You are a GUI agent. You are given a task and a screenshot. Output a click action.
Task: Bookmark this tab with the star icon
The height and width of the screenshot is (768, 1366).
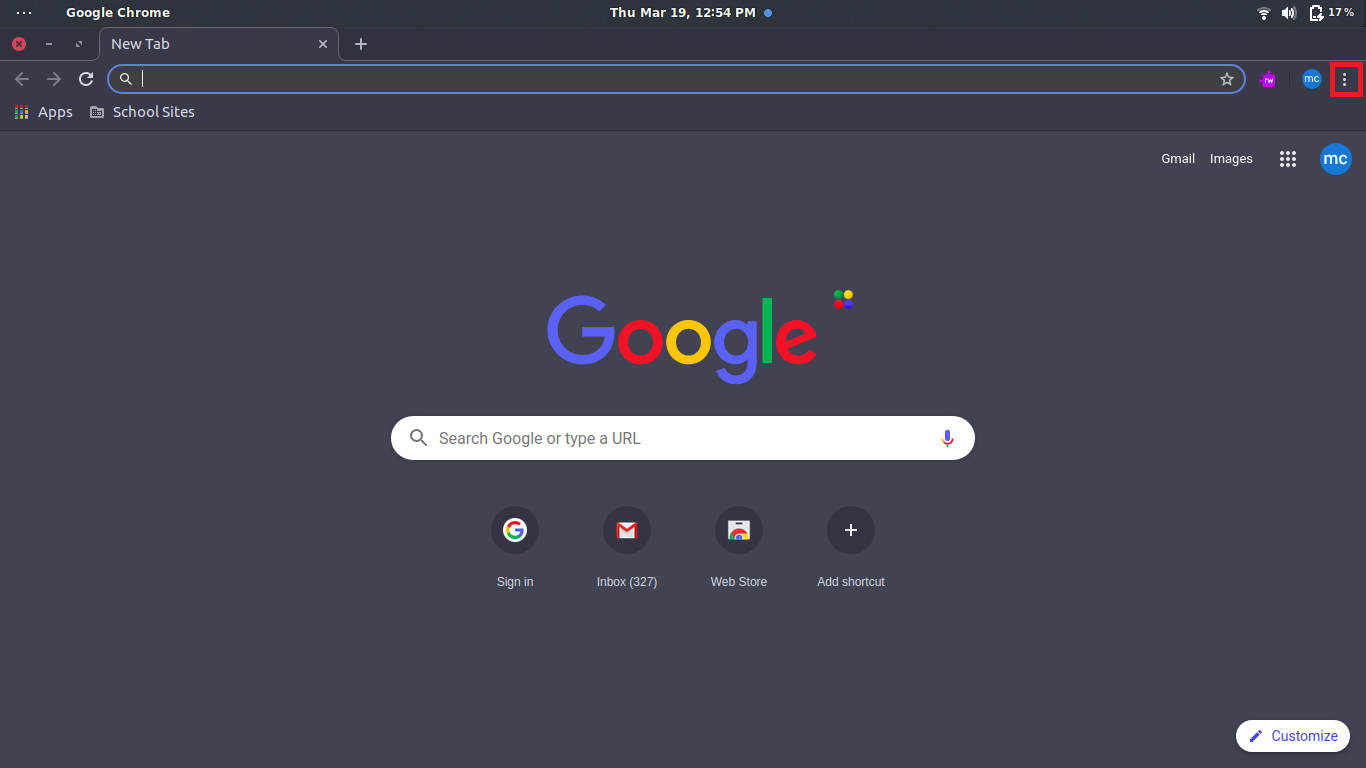pyautogui.click(x=1227, y=79)
